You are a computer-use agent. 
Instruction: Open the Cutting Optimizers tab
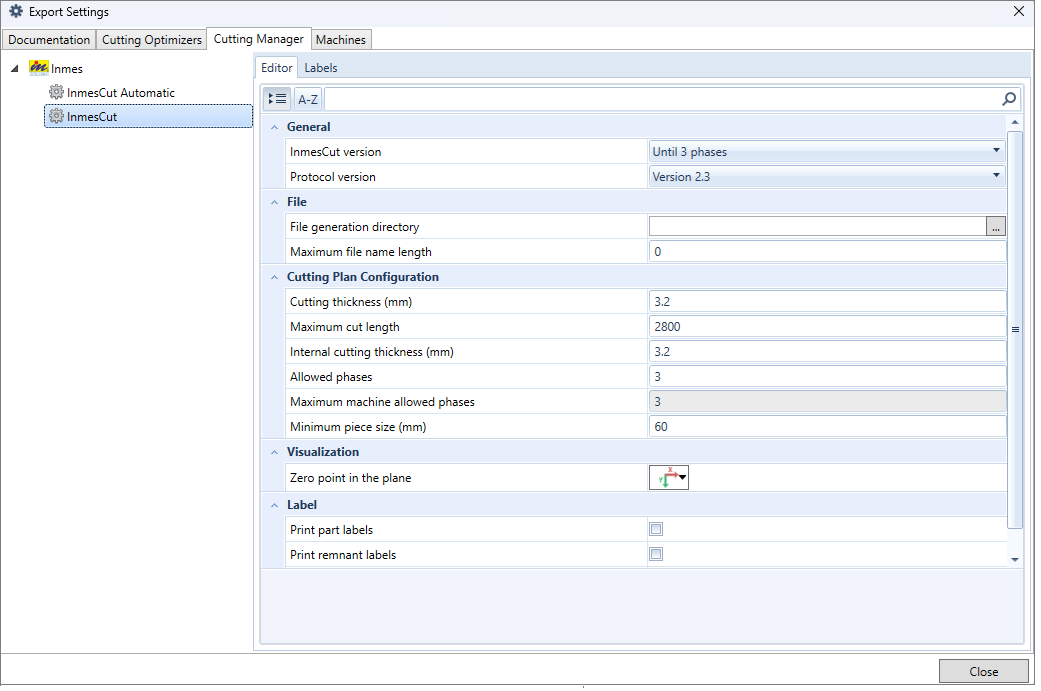pyautogui.click(x=151, y=39)
